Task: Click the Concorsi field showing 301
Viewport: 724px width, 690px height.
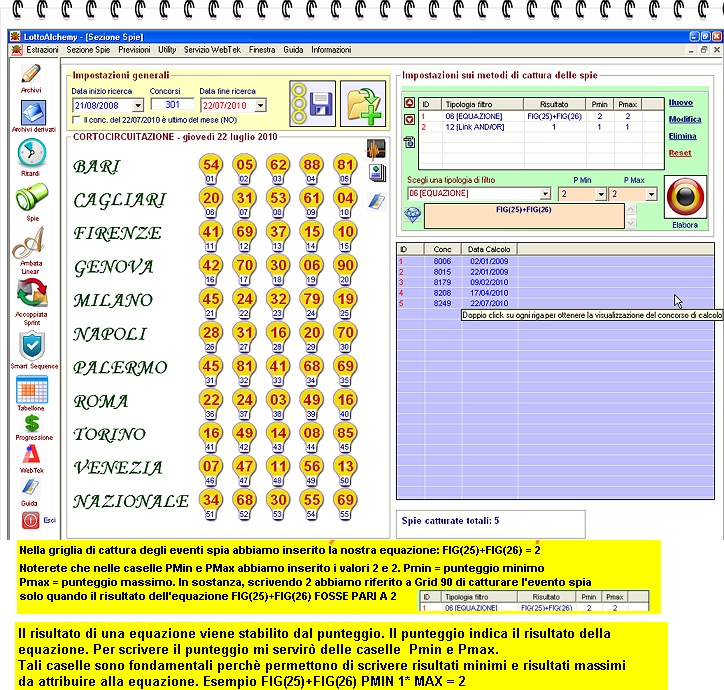Action: pyautogui.click(x=173, y=105)
